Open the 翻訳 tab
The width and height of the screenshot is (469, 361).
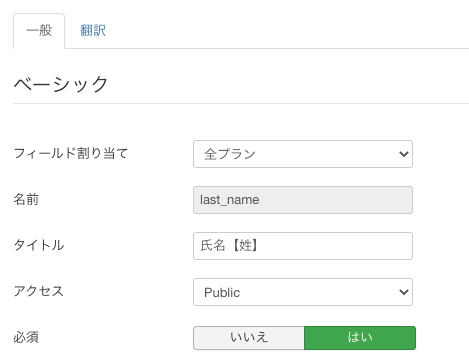tap(93, 31)
